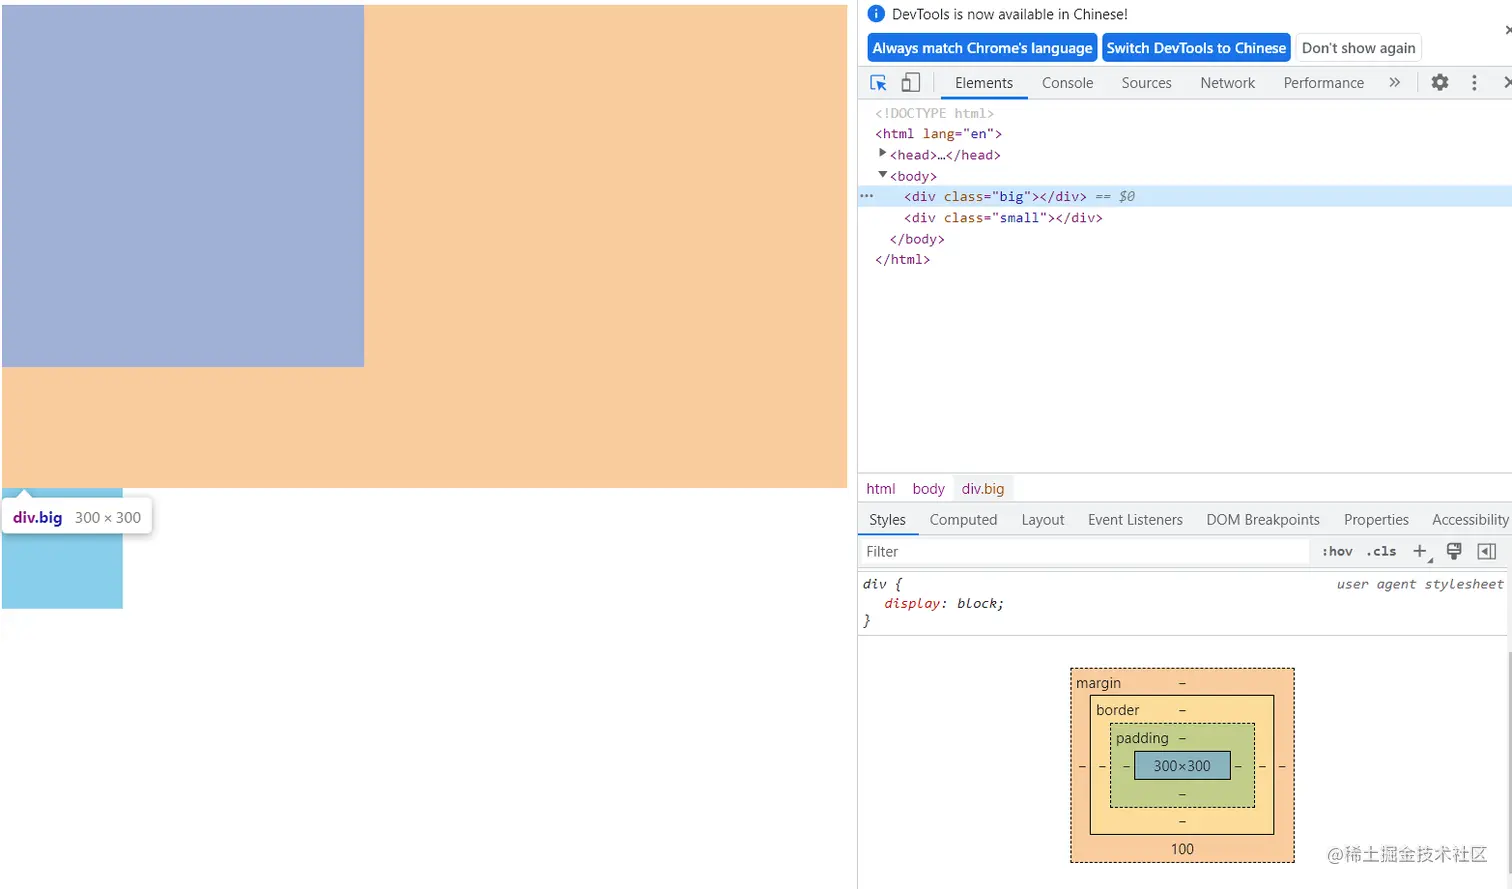The width and height of the screenshot is (1512, 889).
Task: Click the div.big 300 × 300 tooltip
Action: [77, 517]
